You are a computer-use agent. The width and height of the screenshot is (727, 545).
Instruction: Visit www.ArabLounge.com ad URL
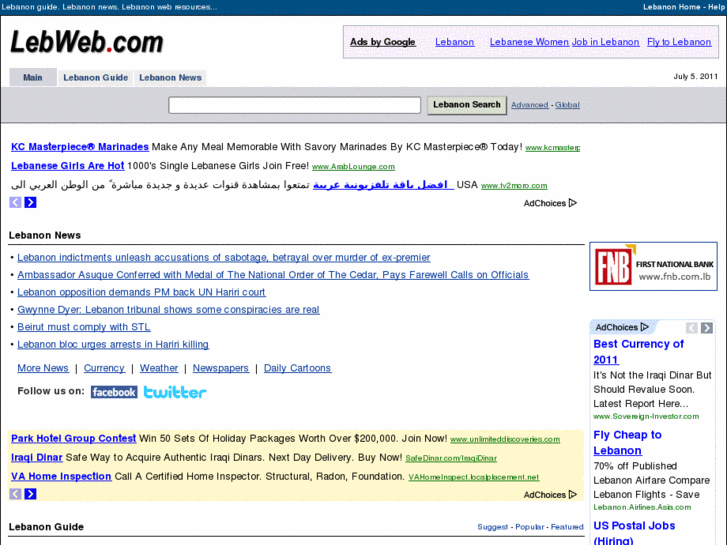click(353, 167)
